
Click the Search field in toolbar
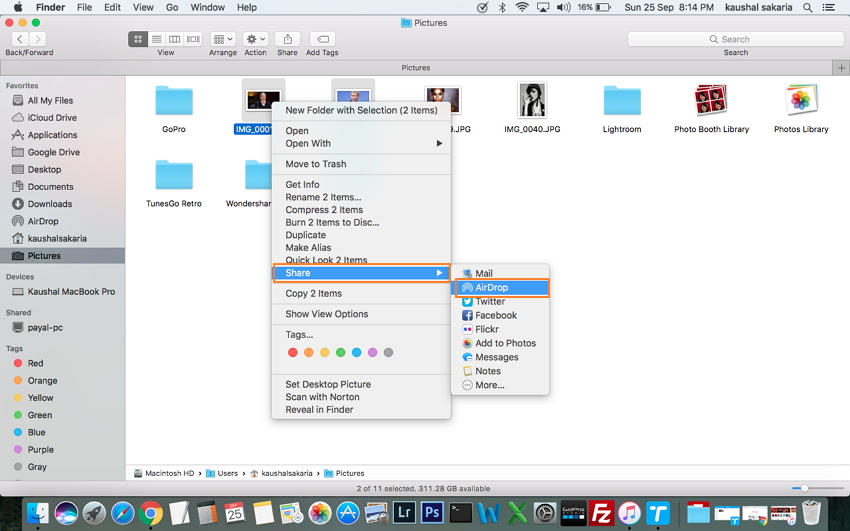[x=735, y=39]
